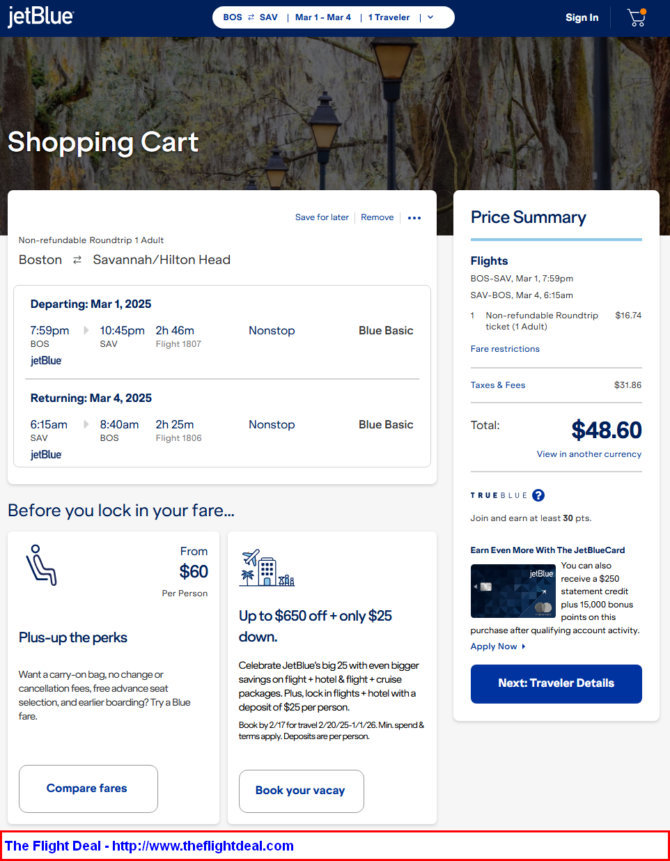Click Next: Traveler Details button
The height and width of the screenshot is (861, 670).
[x=556, y=684]
